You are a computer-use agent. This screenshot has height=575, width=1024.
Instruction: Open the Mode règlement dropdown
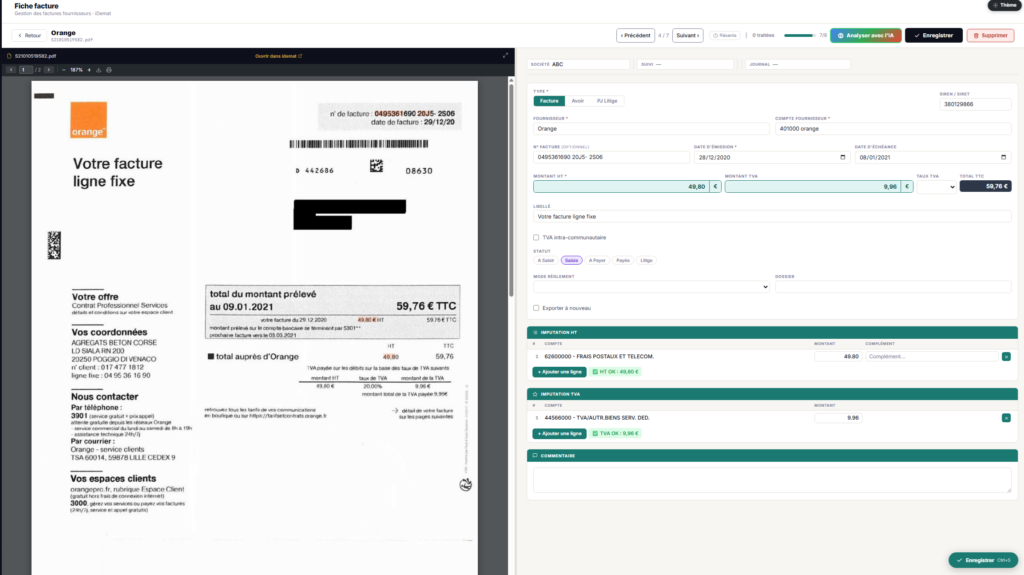coord(651,287)
